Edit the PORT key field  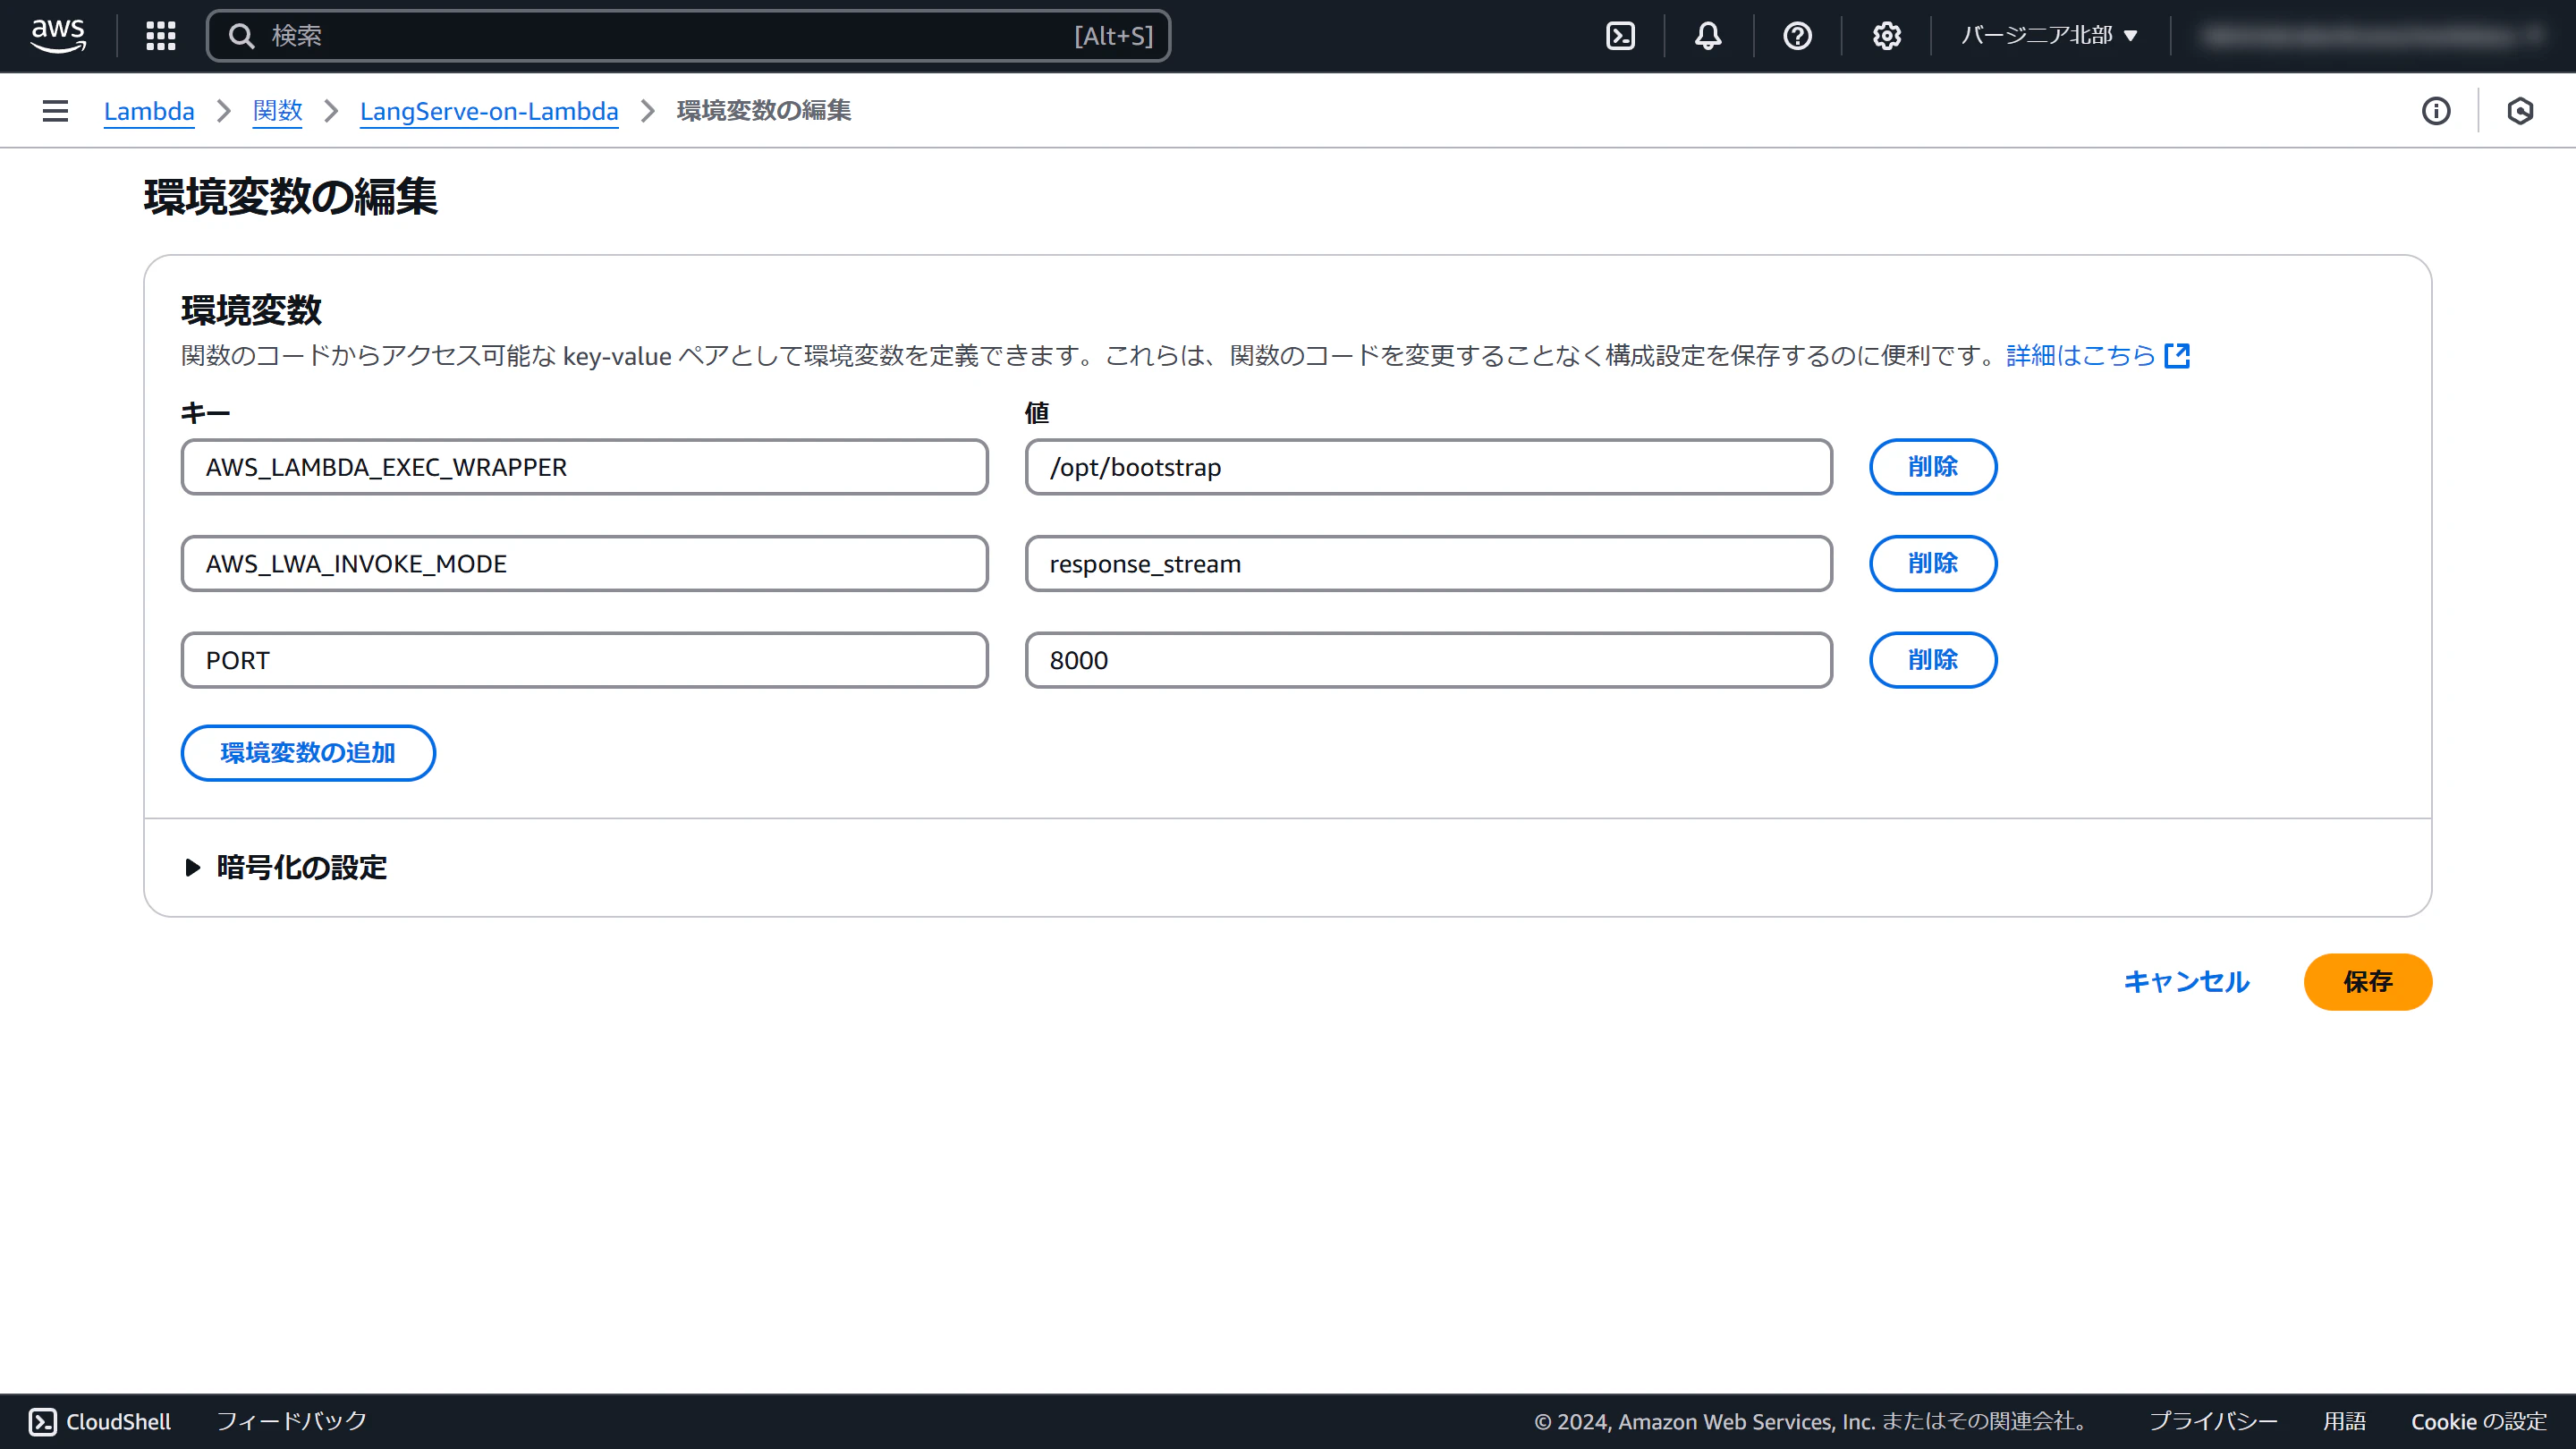click(x=585, y=660)
